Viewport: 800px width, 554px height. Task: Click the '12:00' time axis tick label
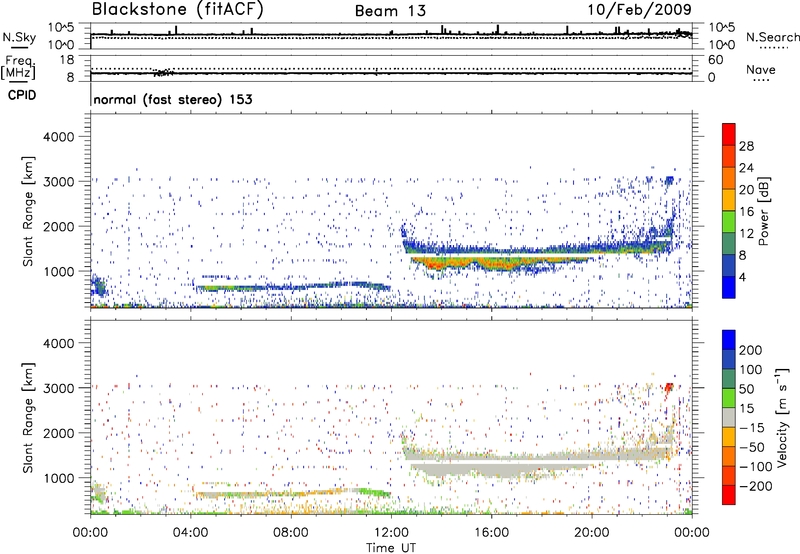pyautogui.click(x=391, y=533)
